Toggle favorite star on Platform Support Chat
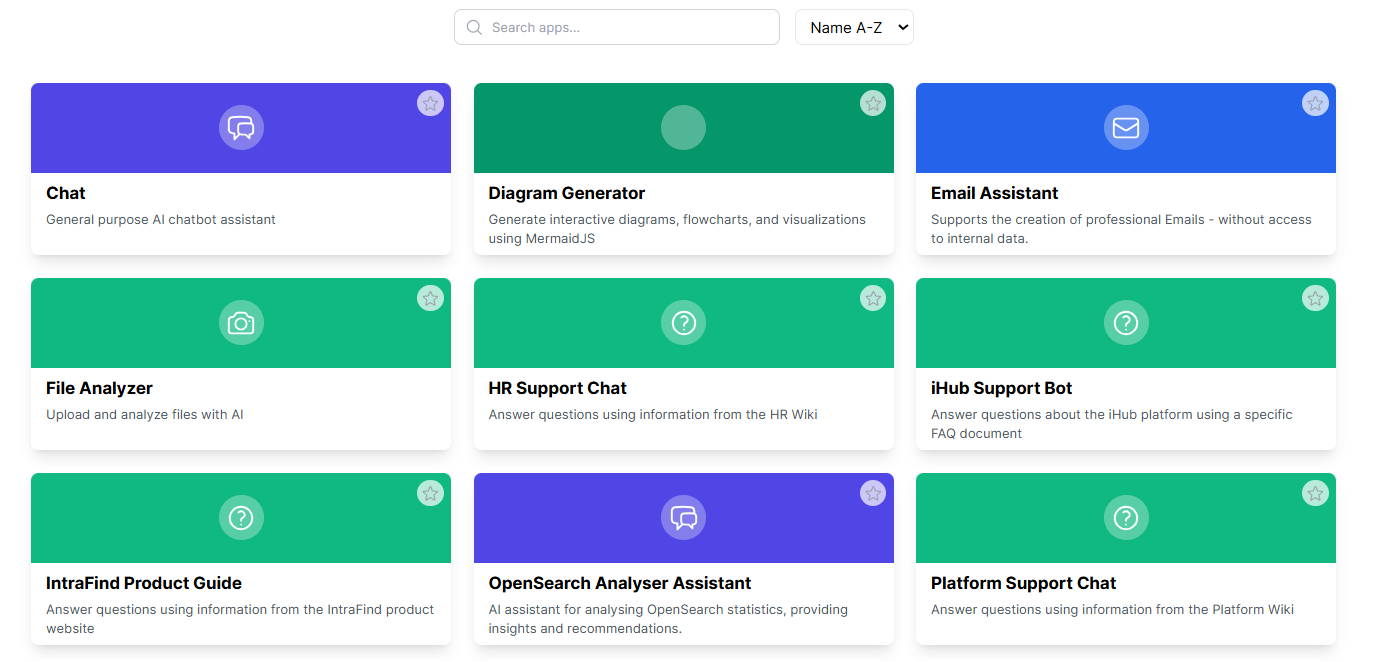Image resolution: width=1376 pixels, height=662 pixels. coord(1315,493)
